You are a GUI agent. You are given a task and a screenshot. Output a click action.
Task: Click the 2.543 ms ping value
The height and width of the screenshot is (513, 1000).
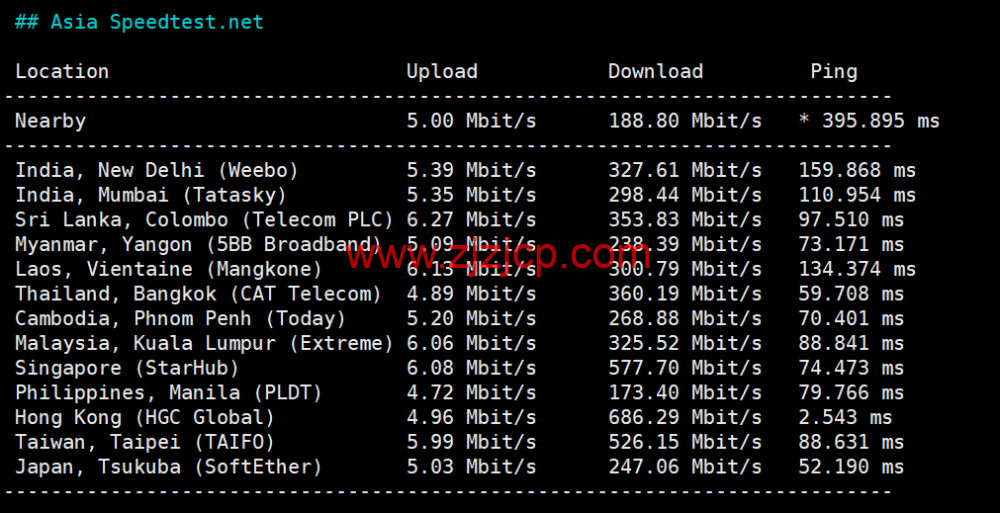coord(844,417)
